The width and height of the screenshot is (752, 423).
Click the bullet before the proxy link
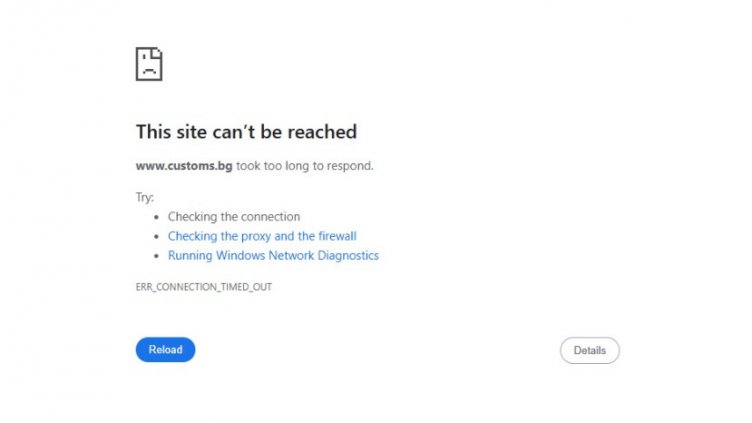coord(156,237)
